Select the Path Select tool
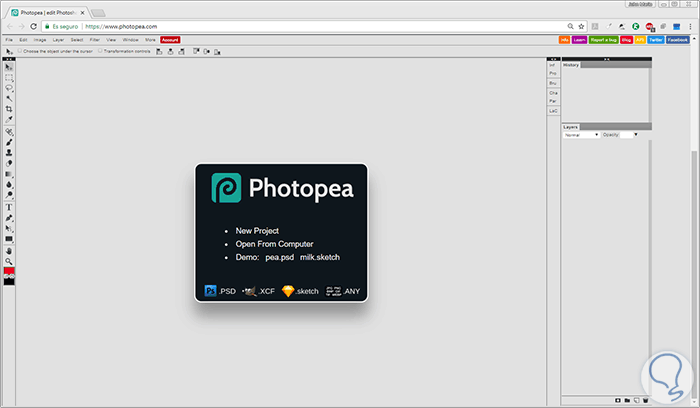Viewport: 700px width, 408px height. coord(9,229)
